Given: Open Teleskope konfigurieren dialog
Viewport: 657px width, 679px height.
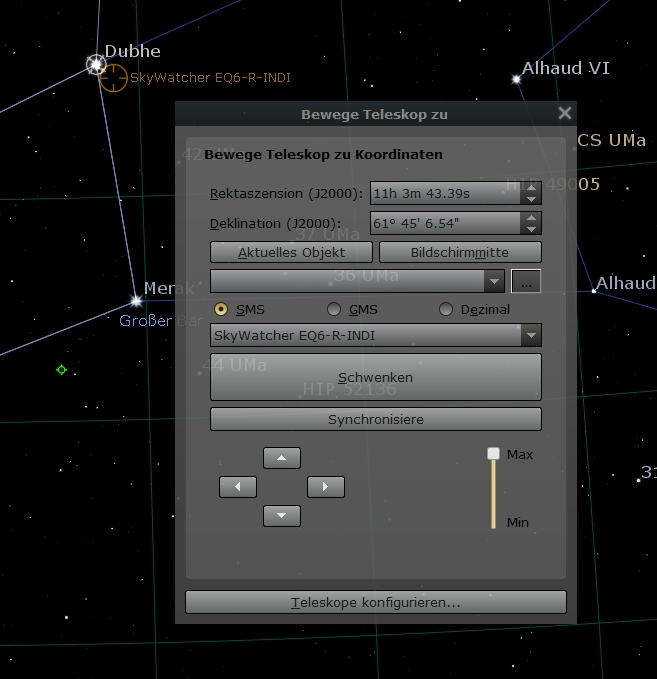Looking at the screenshot, I should pos(375,602).
